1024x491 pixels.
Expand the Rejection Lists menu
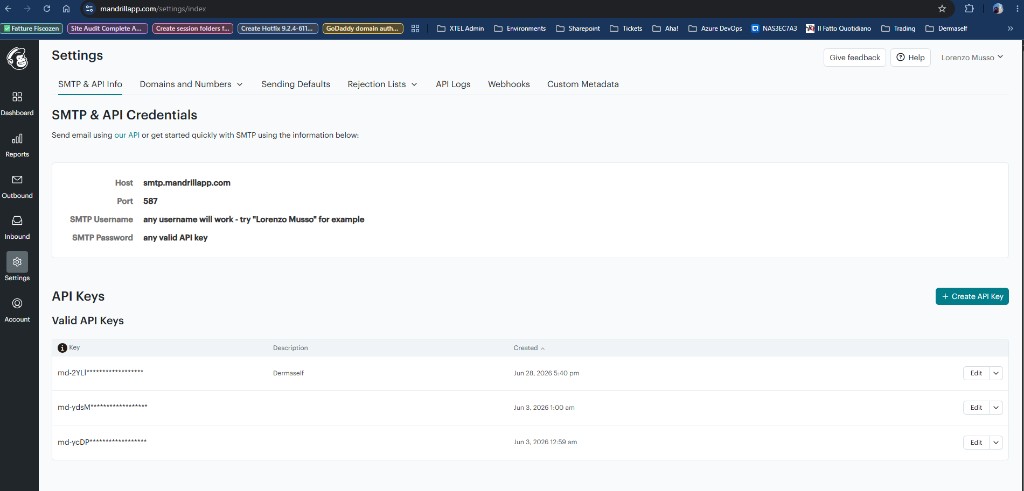tap(382, 84)
